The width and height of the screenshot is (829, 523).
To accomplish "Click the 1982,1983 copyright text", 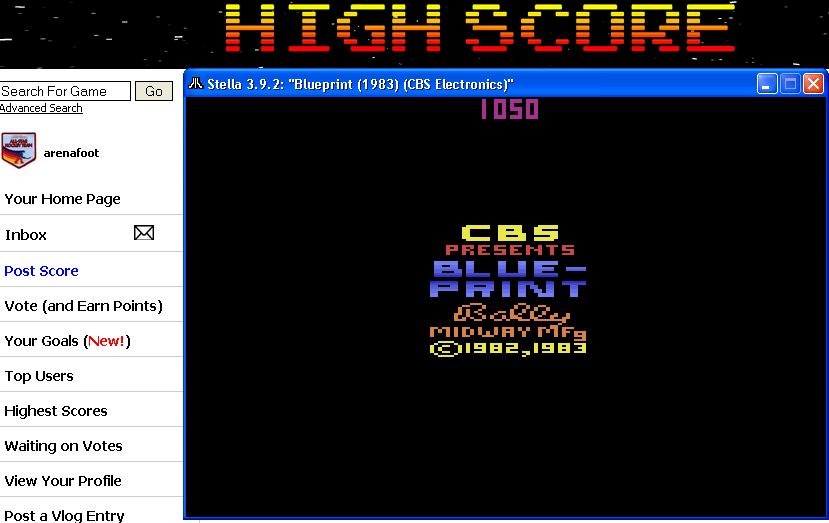I will click(x=508, y=349).
